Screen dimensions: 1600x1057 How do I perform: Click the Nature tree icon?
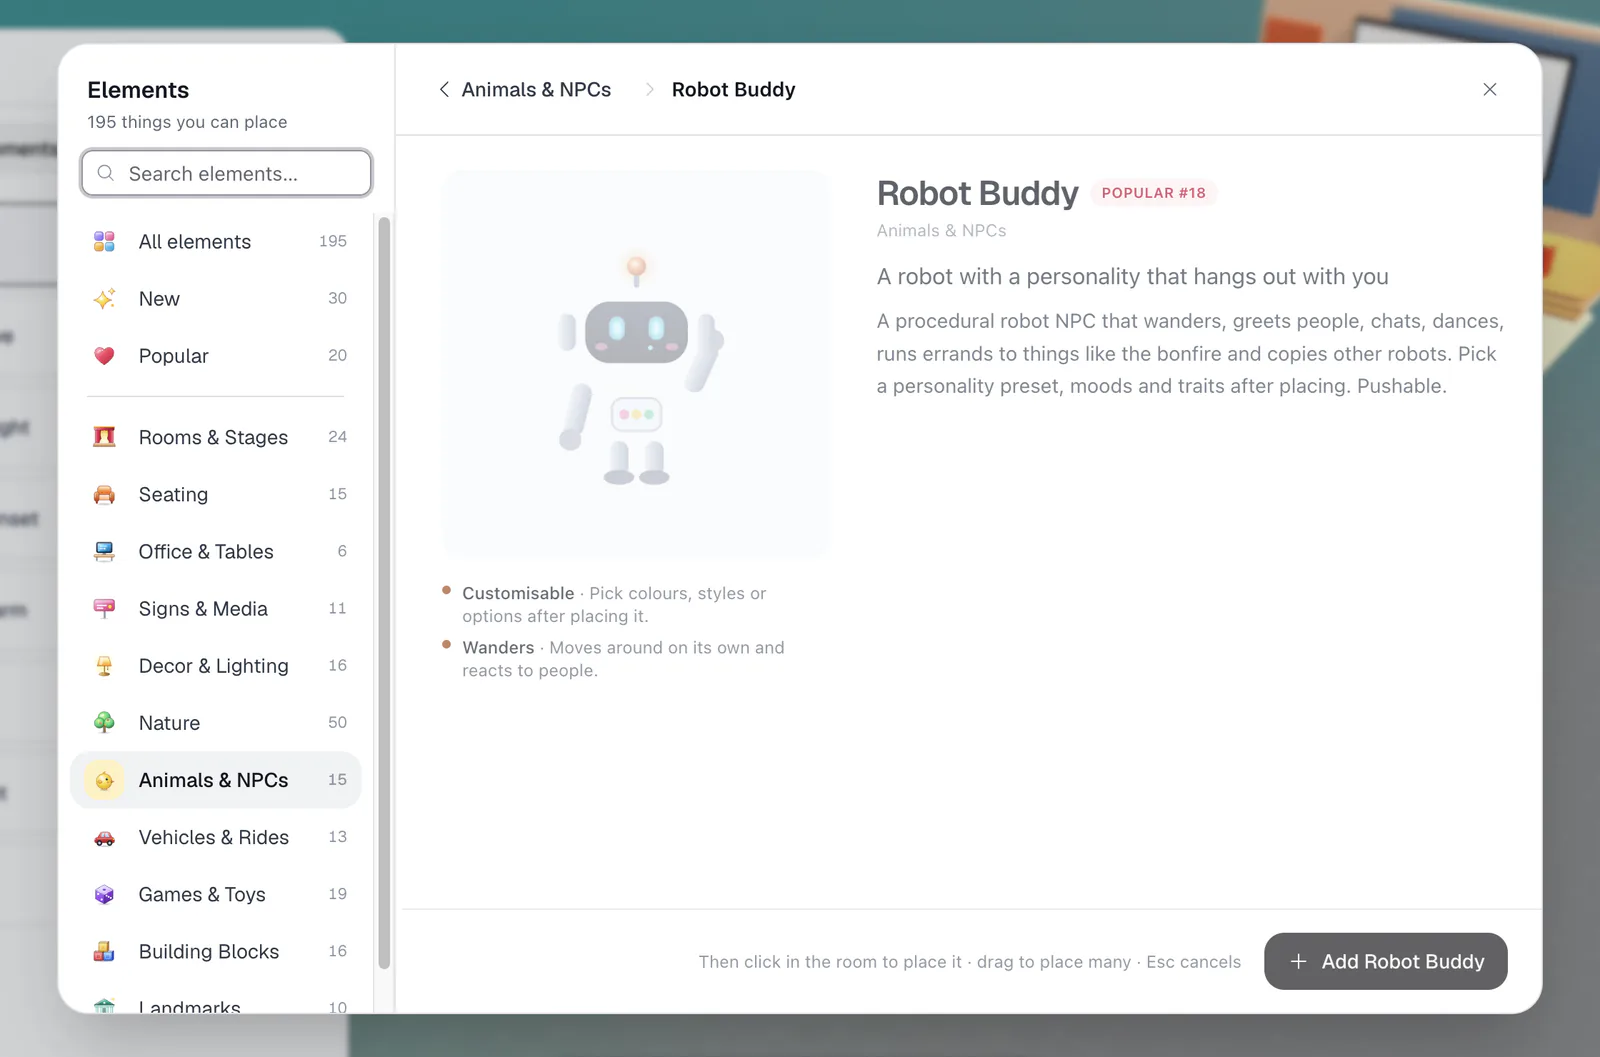(x=104, y=722)
